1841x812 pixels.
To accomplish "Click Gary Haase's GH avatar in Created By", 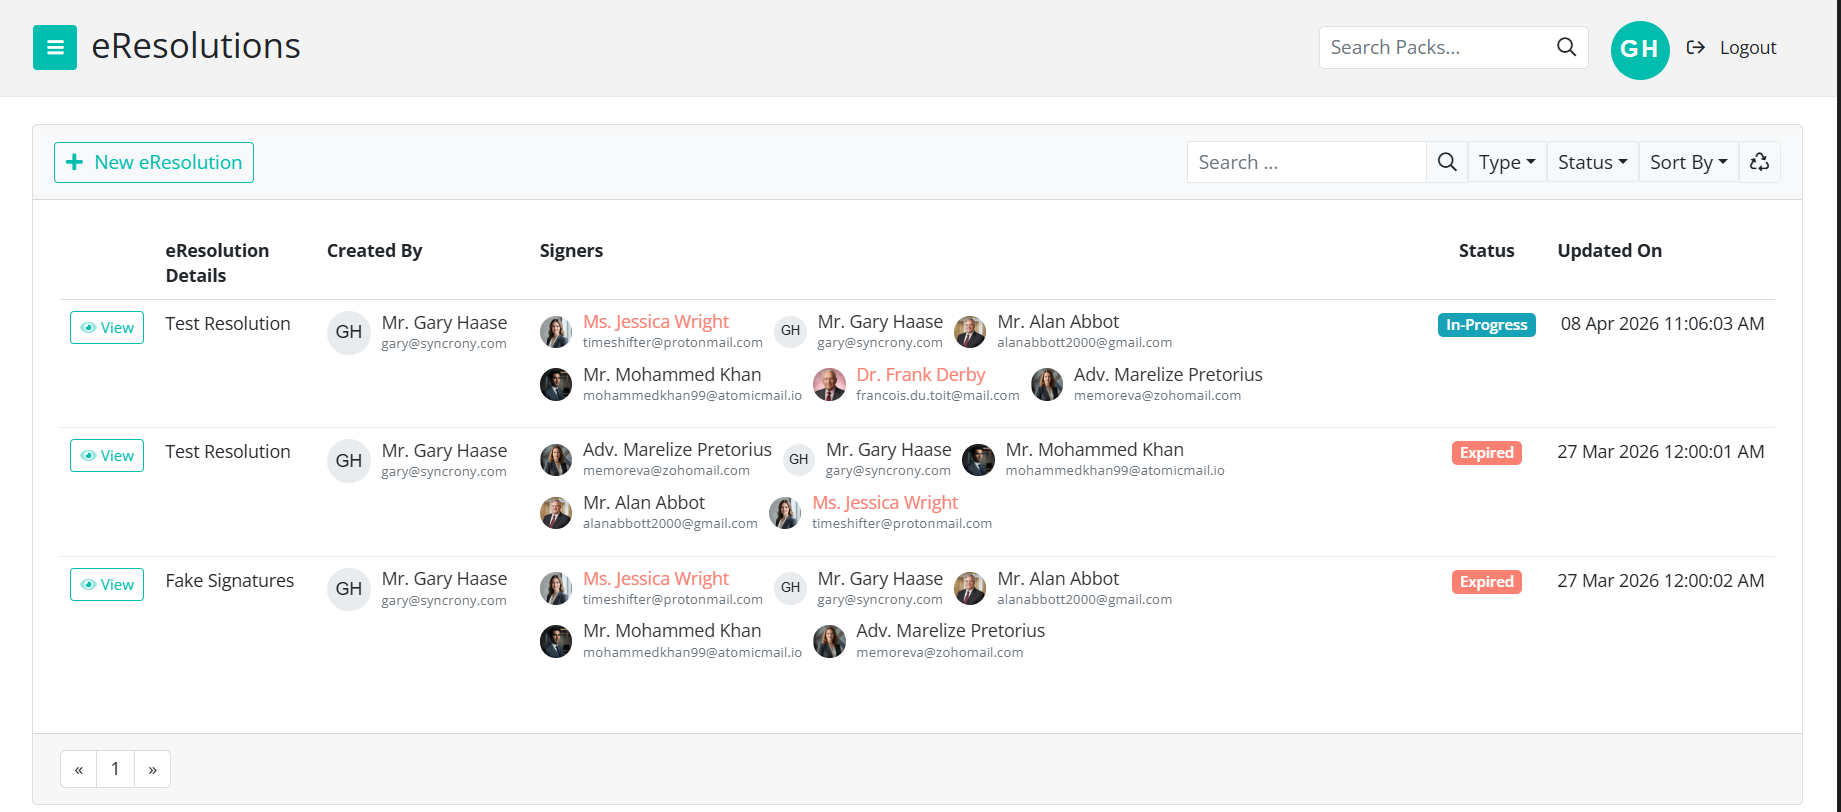I will click(x=348, y=332).
